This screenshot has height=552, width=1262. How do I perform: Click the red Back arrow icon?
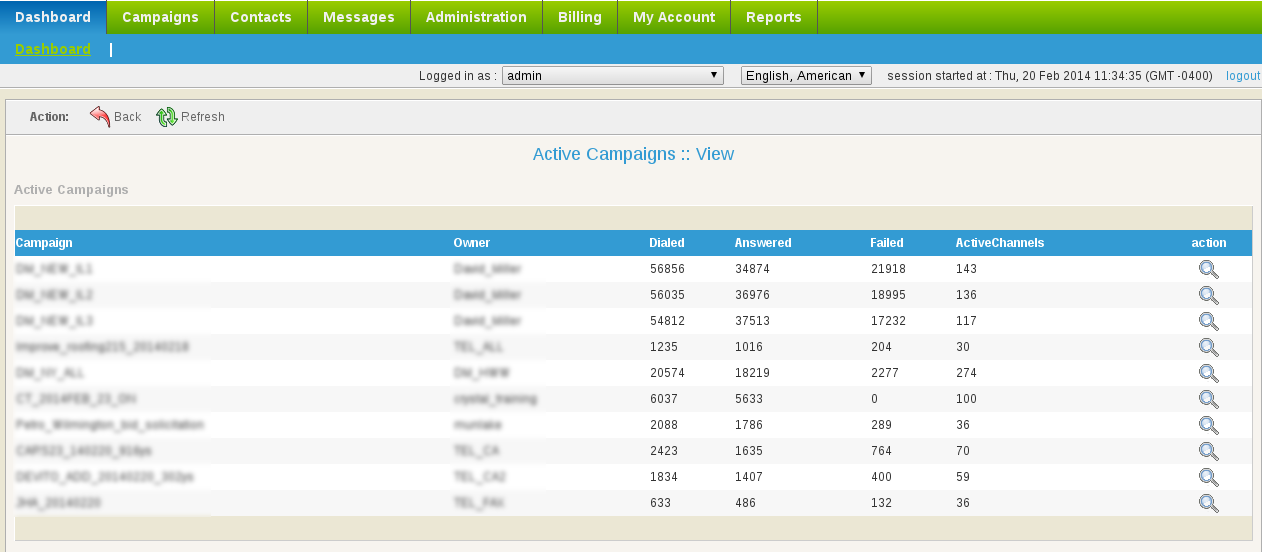pos(100,117)
